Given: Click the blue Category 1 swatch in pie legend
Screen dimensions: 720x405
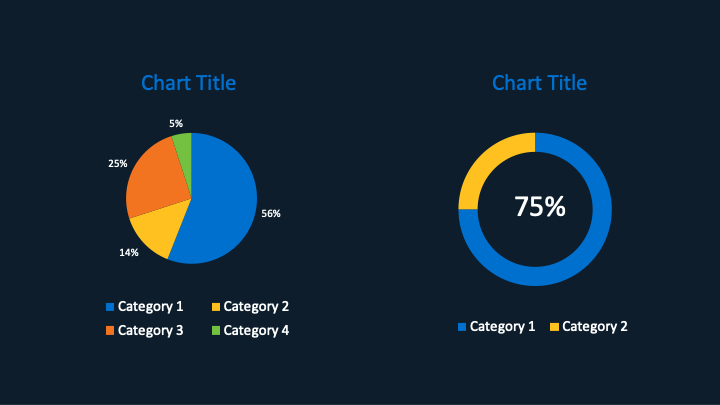Looking at the screenshot, I should pyautogui.click(x=110, y=307).
